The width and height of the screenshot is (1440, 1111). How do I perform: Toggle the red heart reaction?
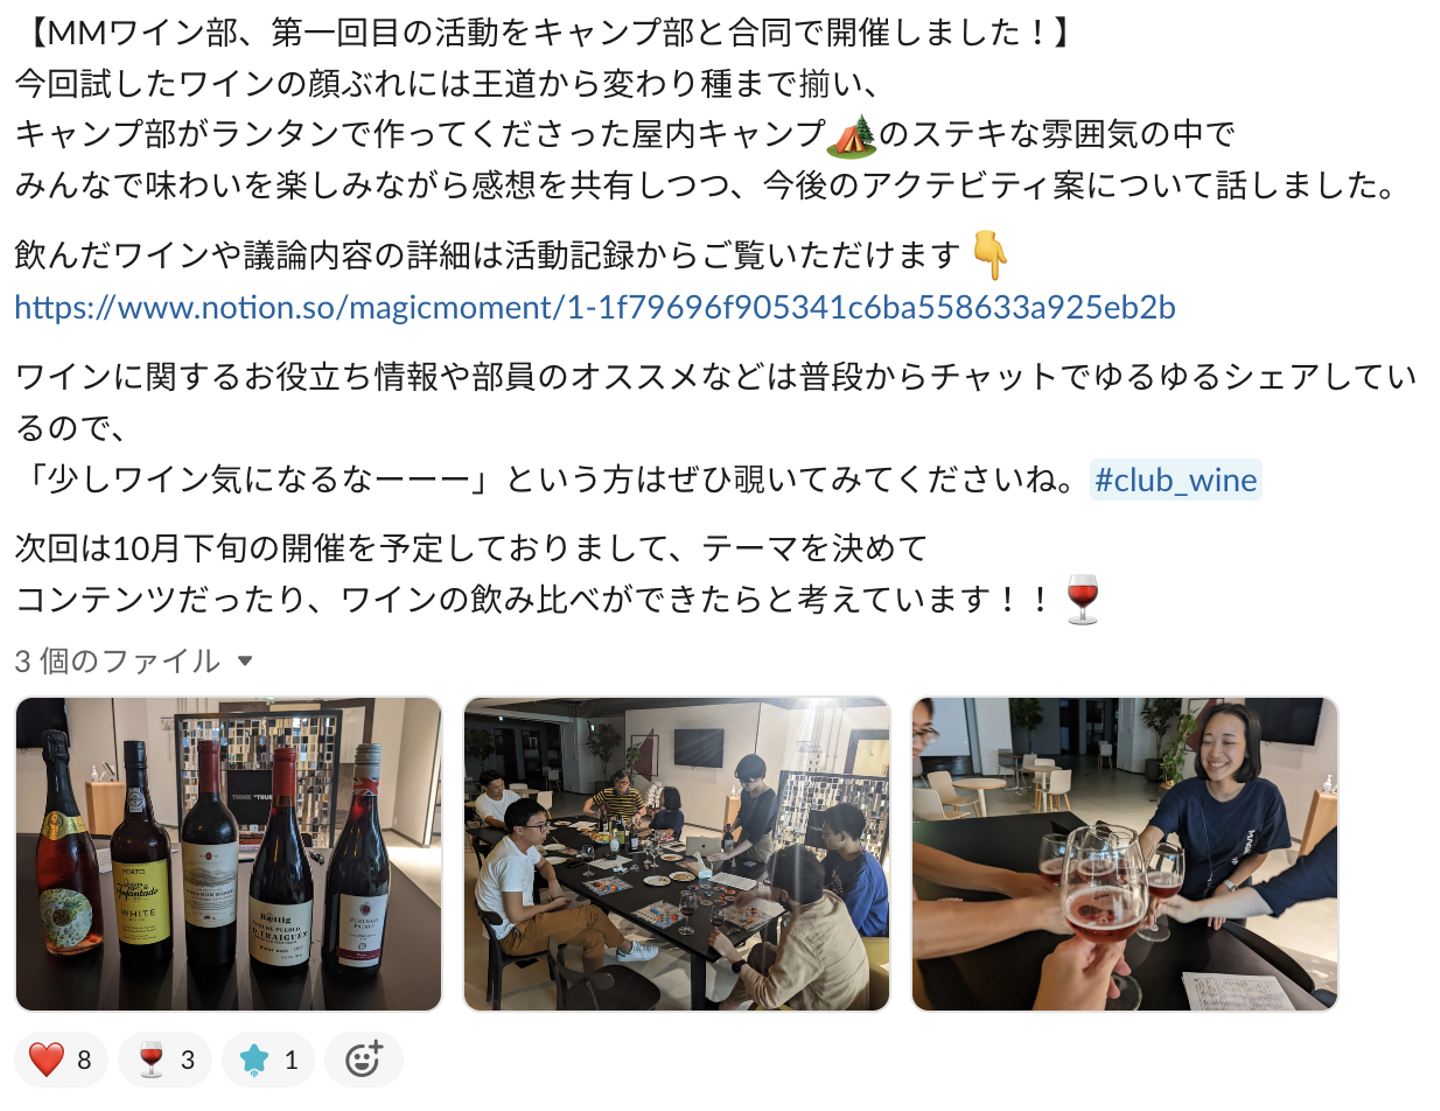point(60,1059)
